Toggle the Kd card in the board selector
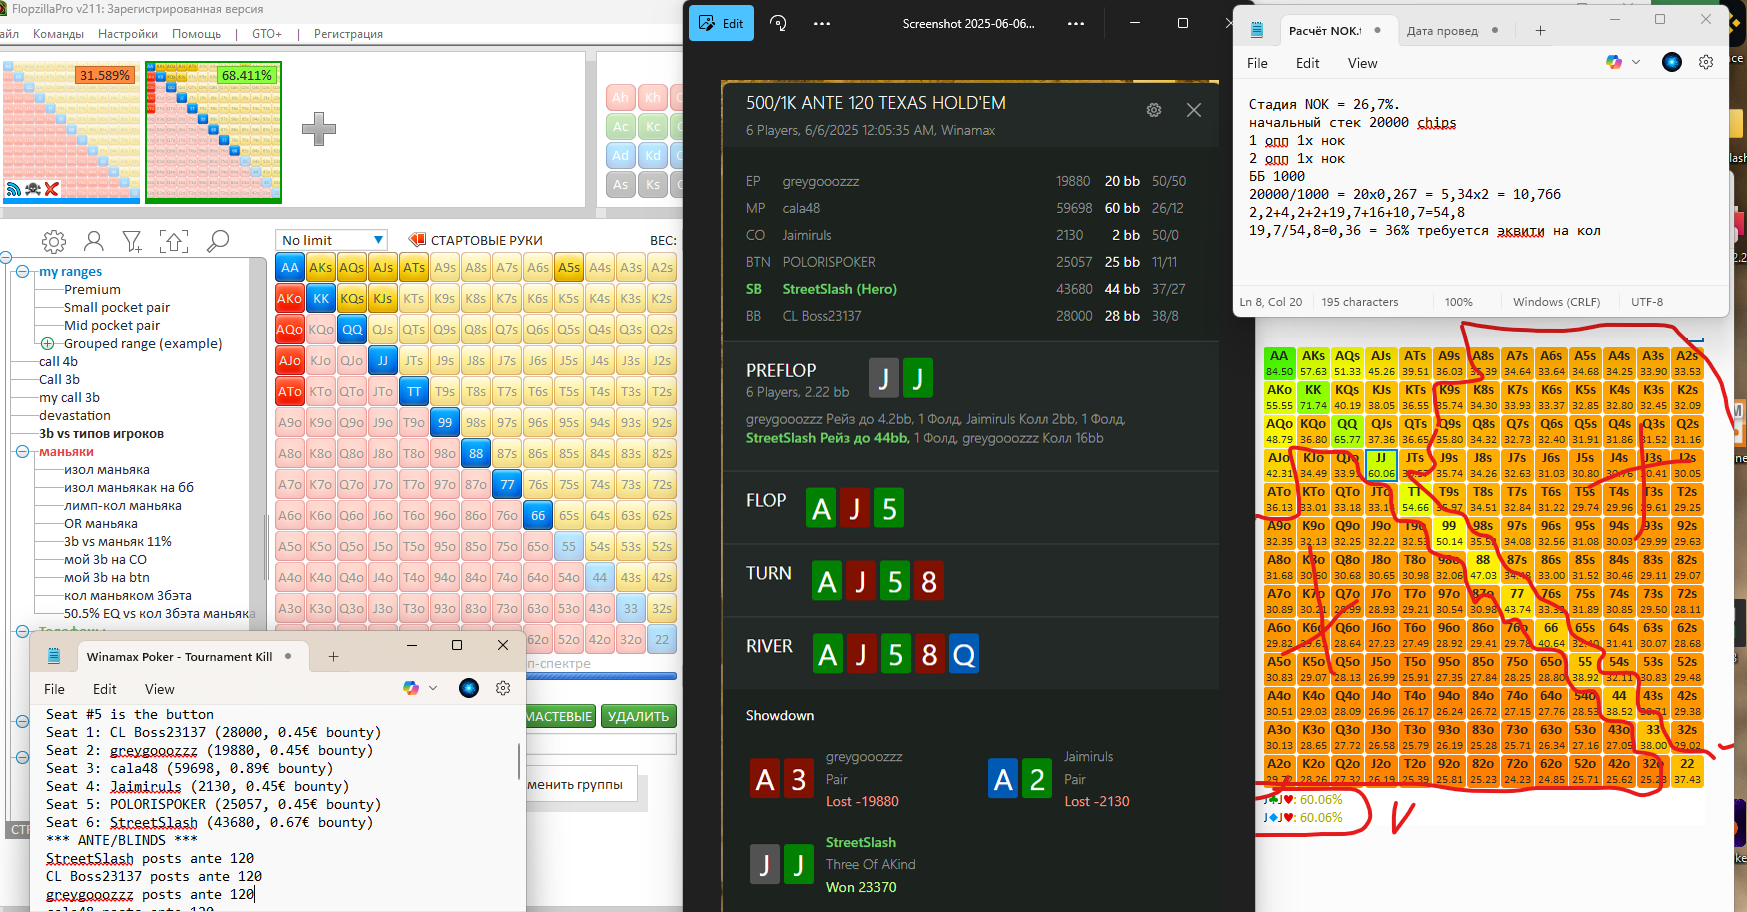Image resolution: width=1747 pixels, height=912 pixels. coord(653,155)
